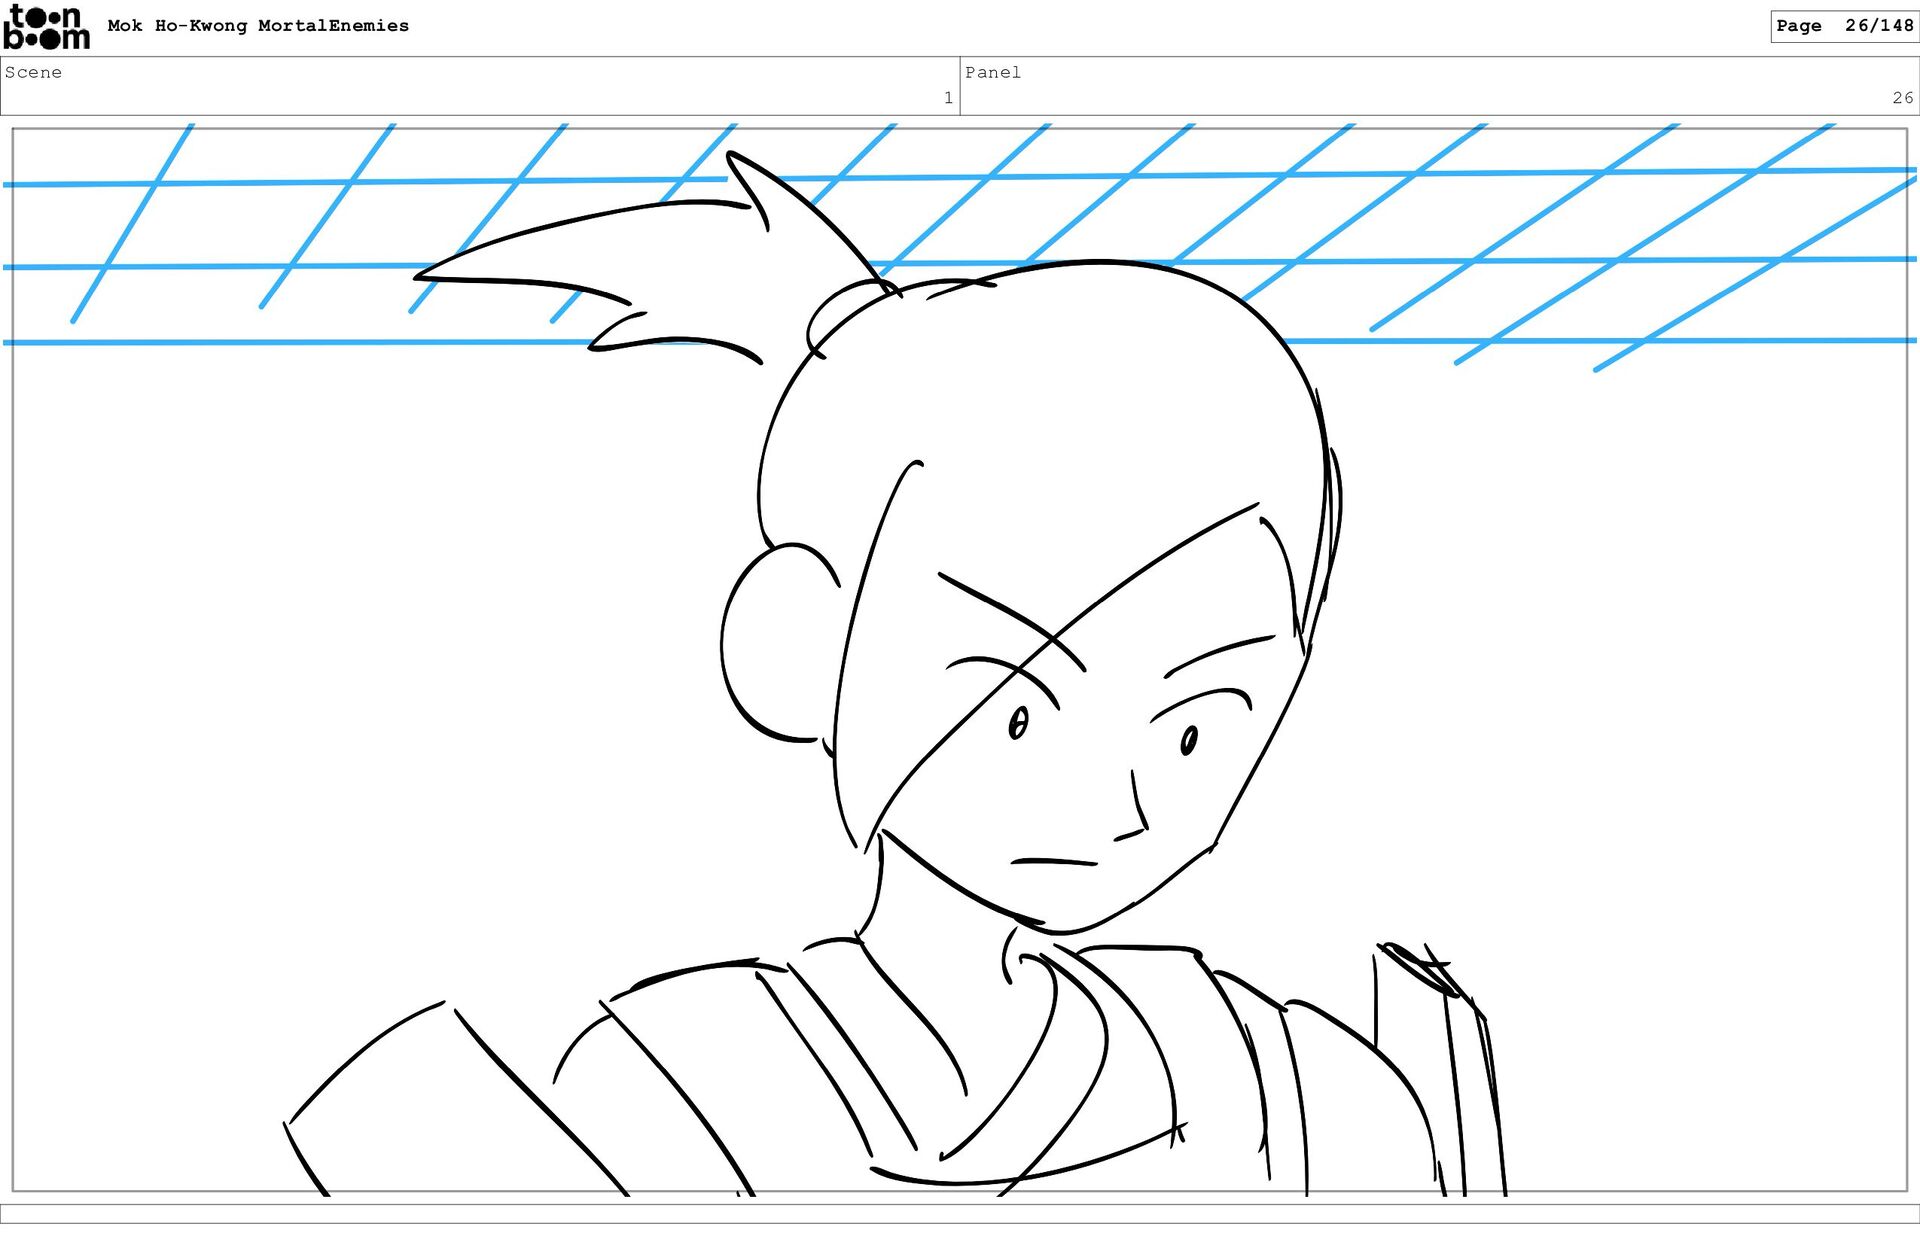Click the Scene label

tap(33, 72)
